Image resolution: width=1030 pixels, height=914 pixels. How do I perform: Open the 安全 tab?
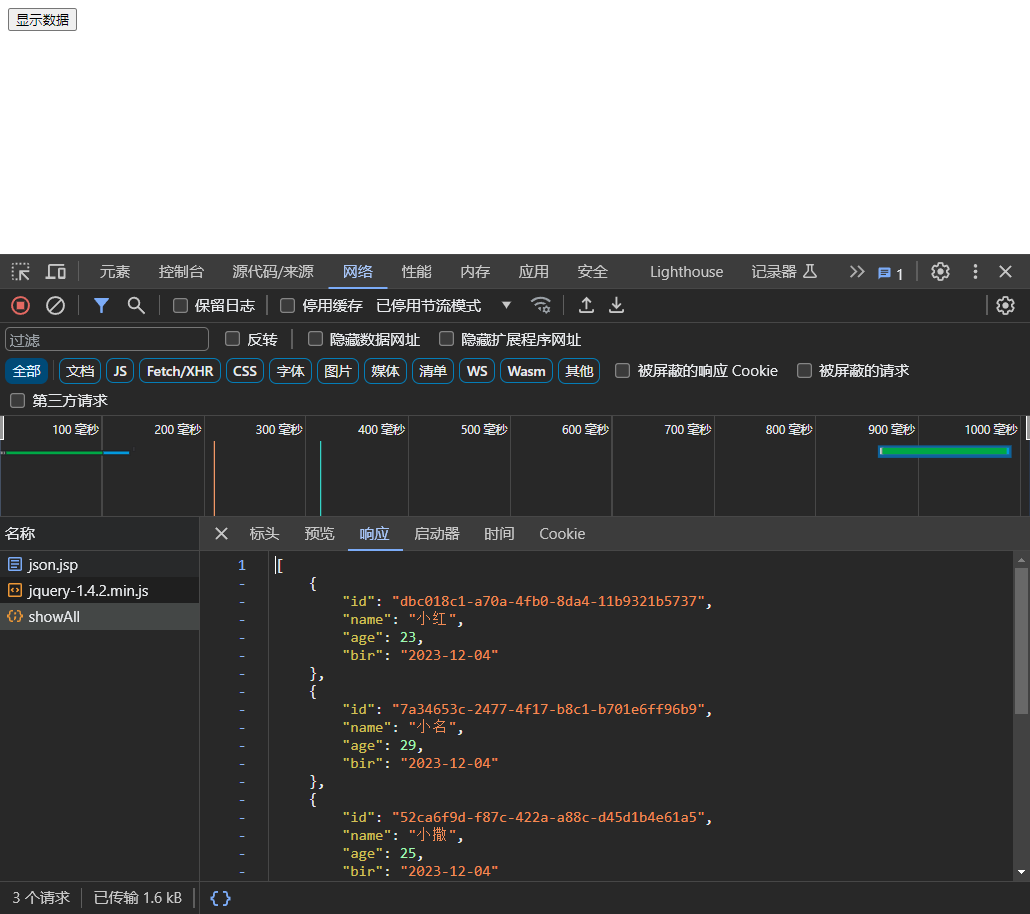point(593,271)
